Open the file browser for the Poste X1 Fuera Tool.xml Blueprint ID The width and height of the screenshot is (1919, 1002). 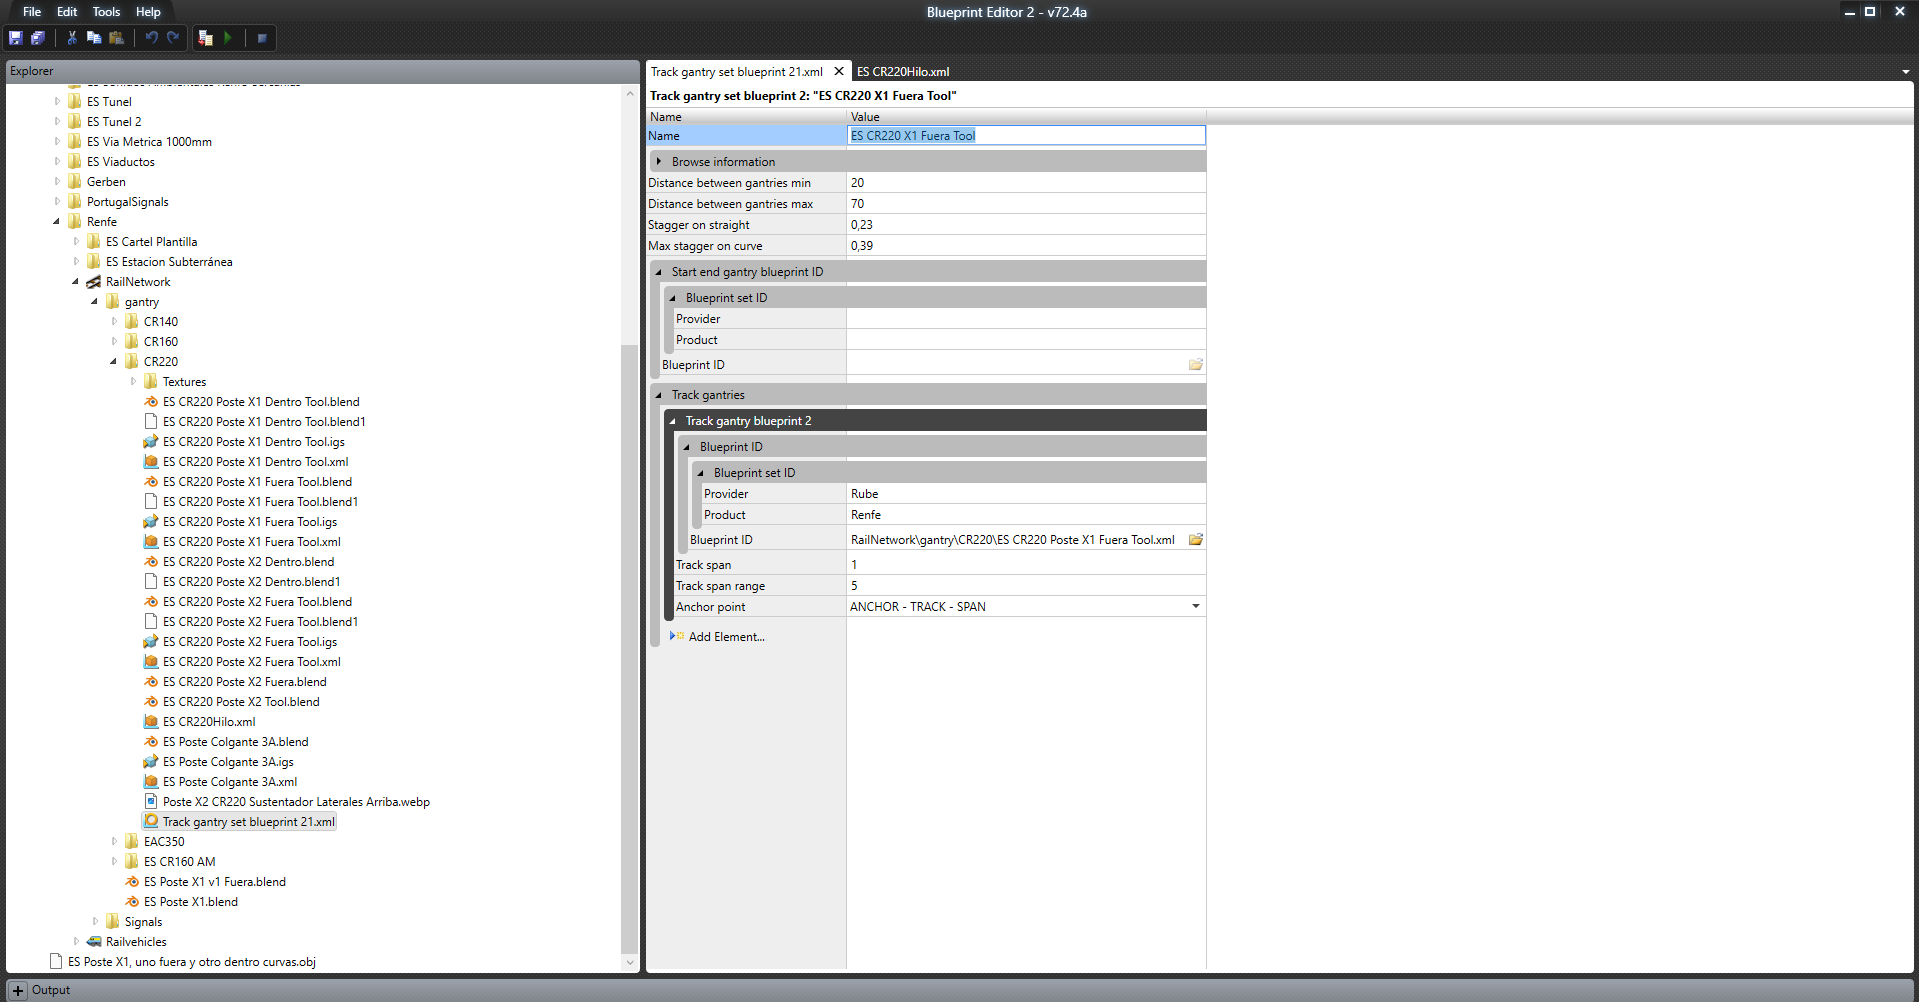point(1195,540)
